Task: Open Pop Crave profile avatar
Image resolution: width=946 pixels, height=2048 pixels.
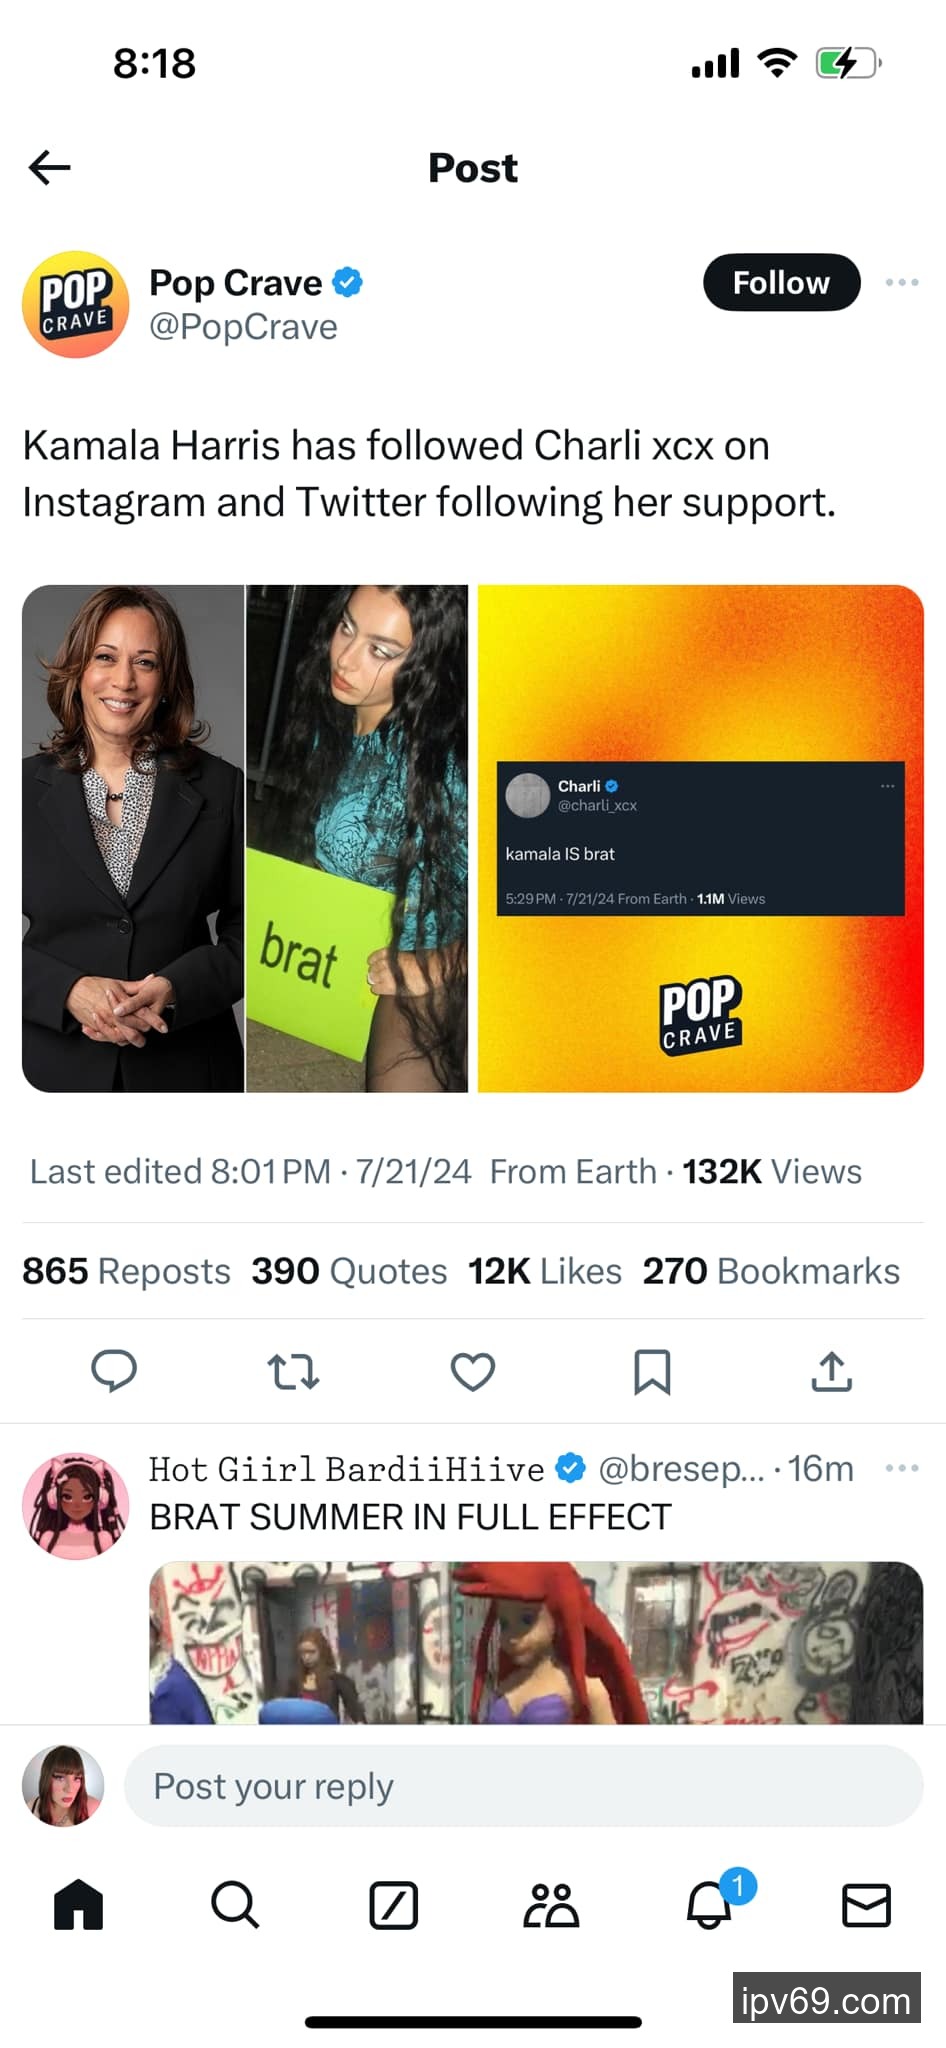Action: 76,304
